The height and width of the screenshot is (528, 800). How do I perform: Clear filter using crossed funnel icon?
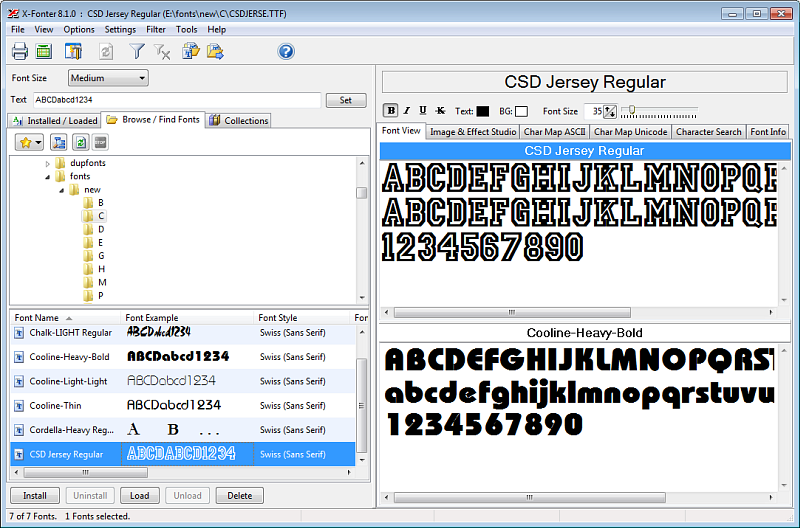[162, 51]
